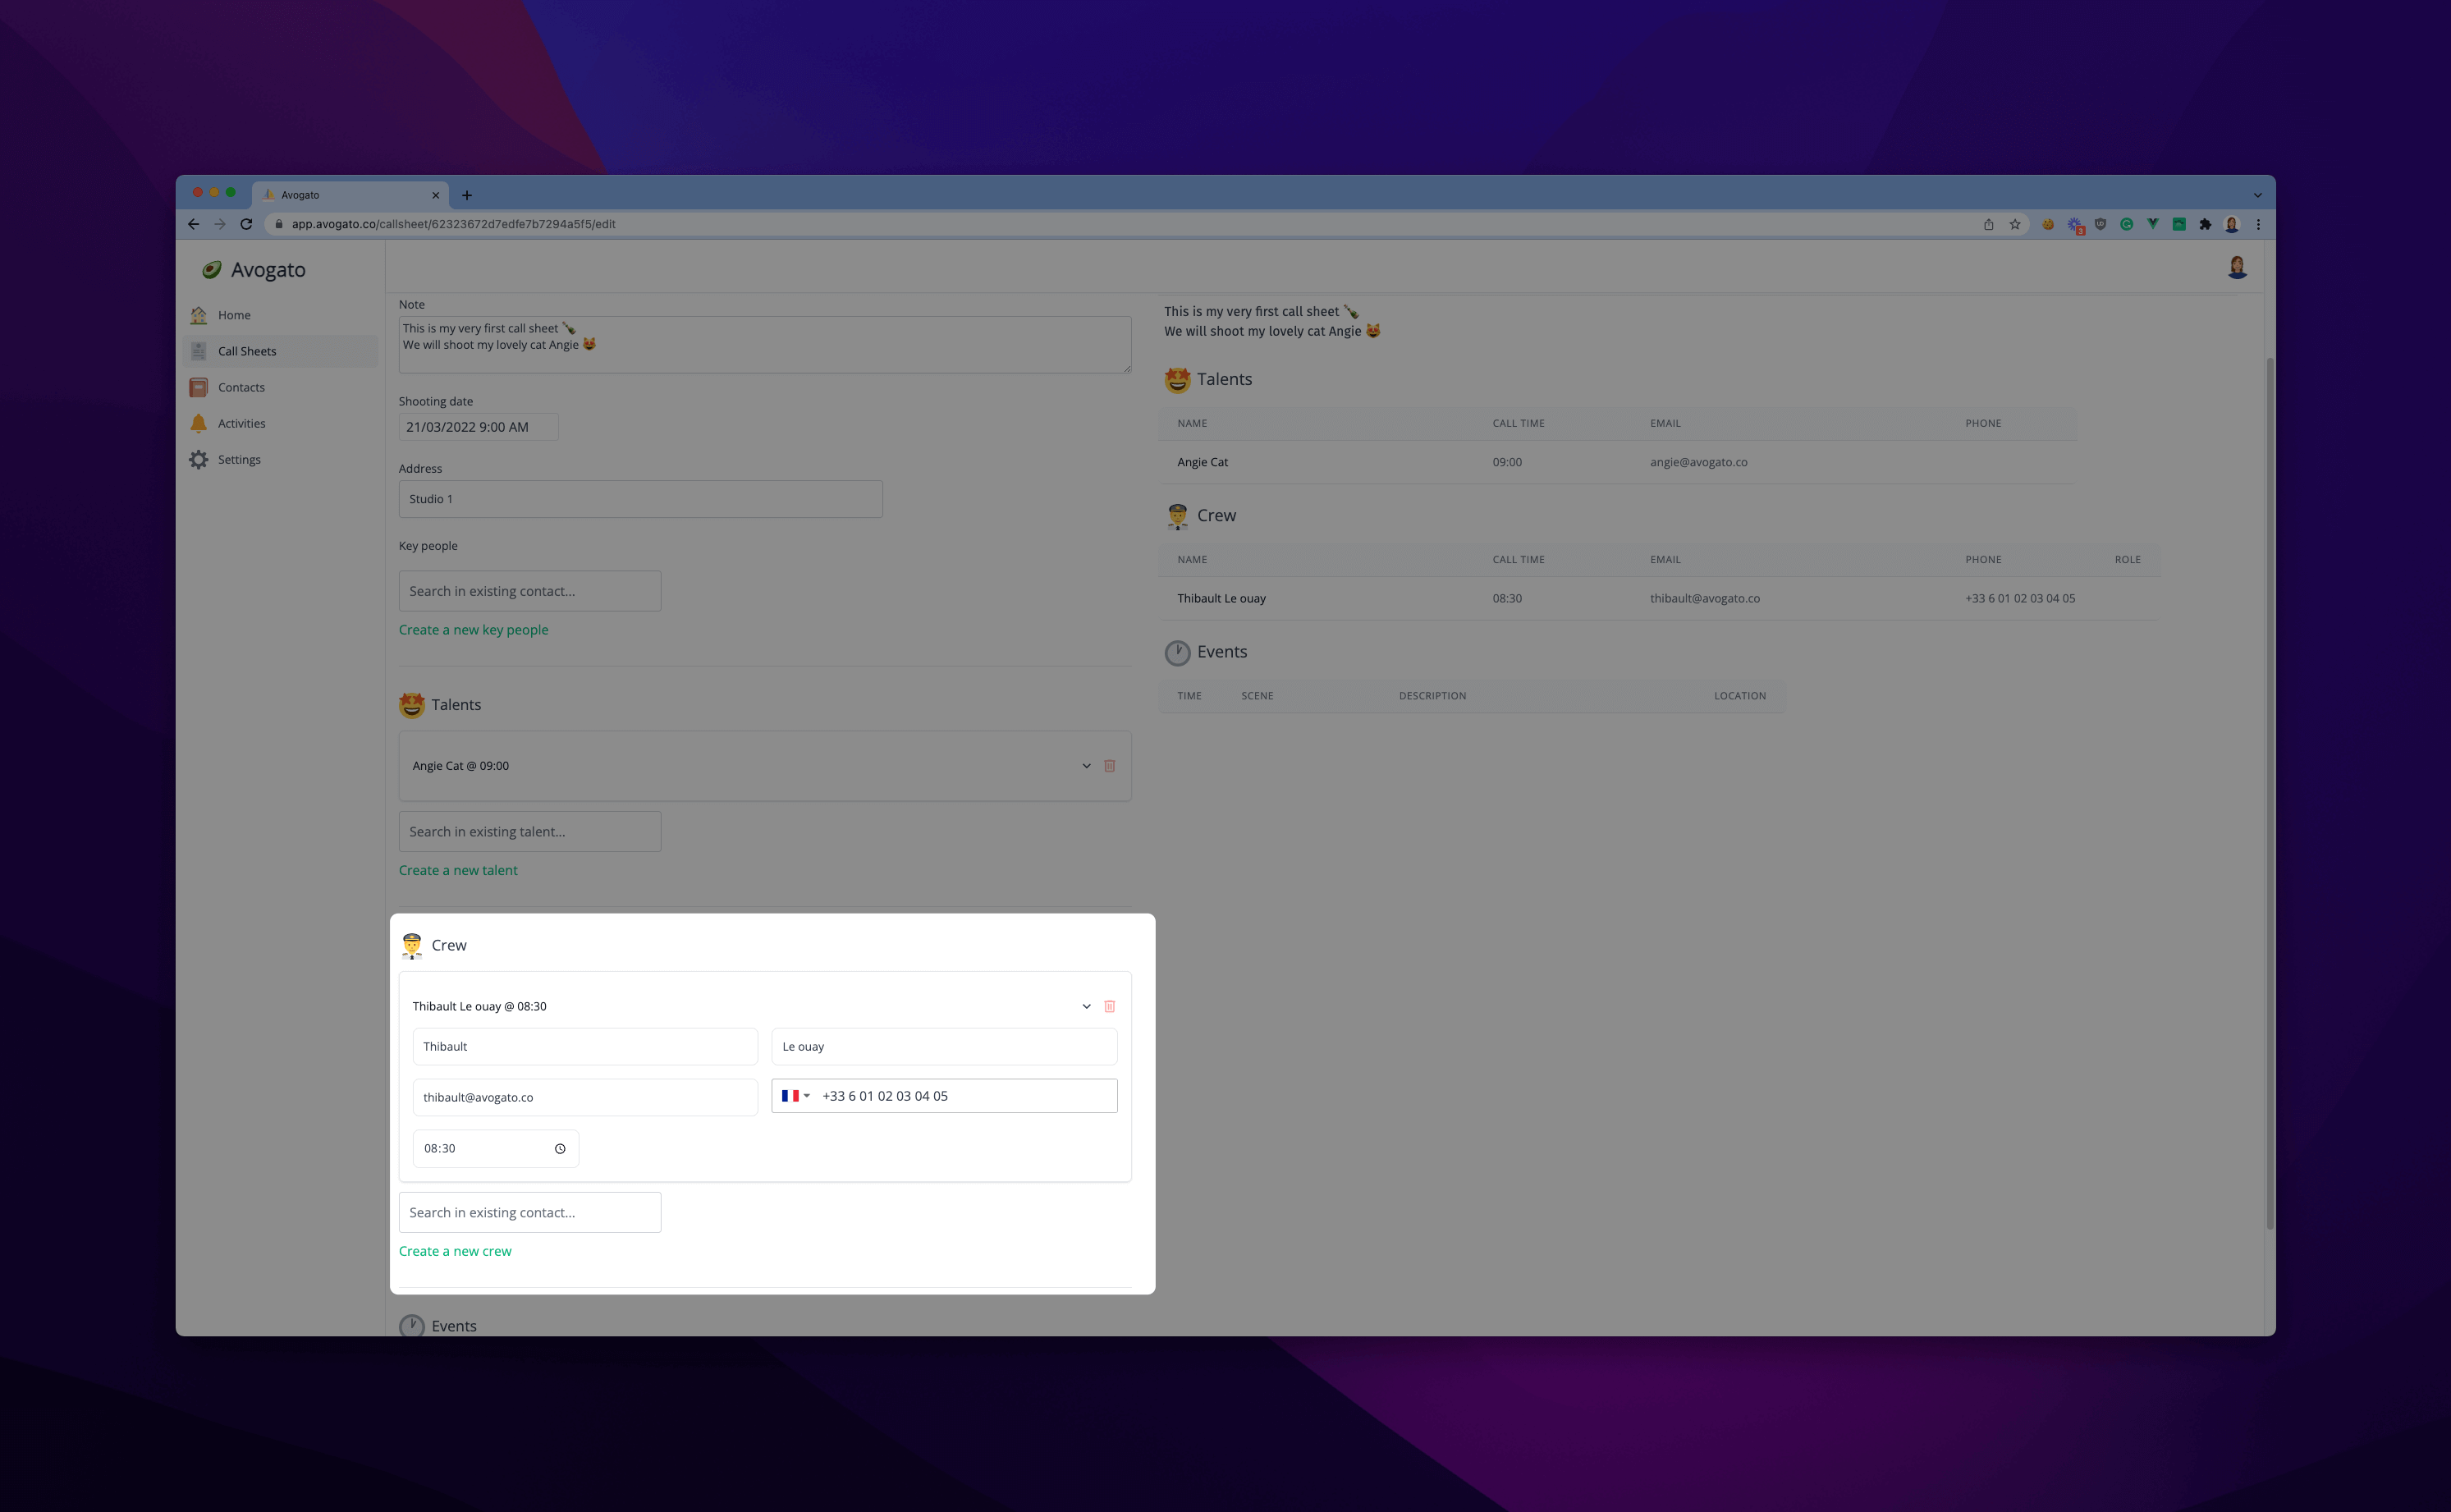Open a new browser tab
The width and height of the screenshot is (2451, 1512).
coord(467,195)
